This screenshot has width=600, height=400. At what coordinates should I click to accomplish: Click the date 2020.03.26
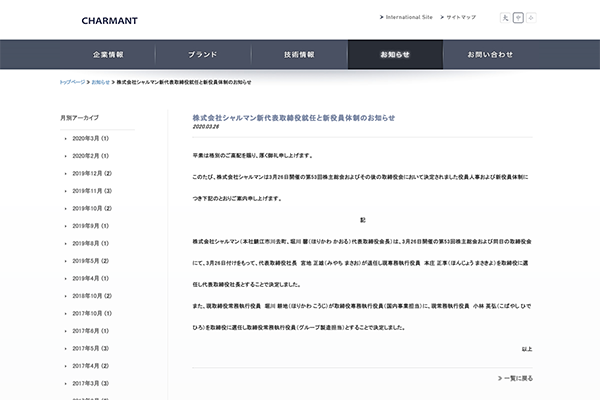pyautogui.click(x=206, y=127)
